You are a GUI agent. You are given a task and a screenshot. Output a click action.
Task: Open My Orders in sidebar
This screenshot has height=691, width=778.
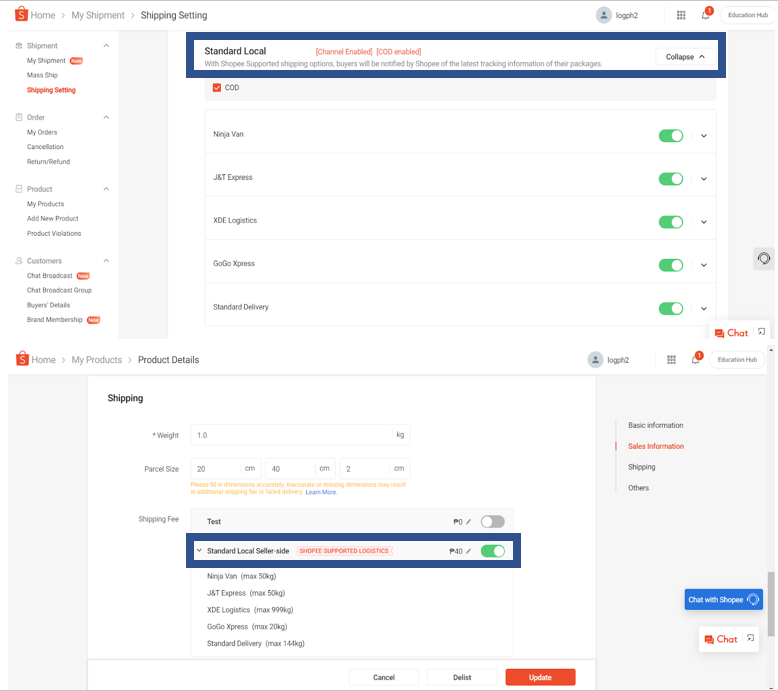[42, 132]
